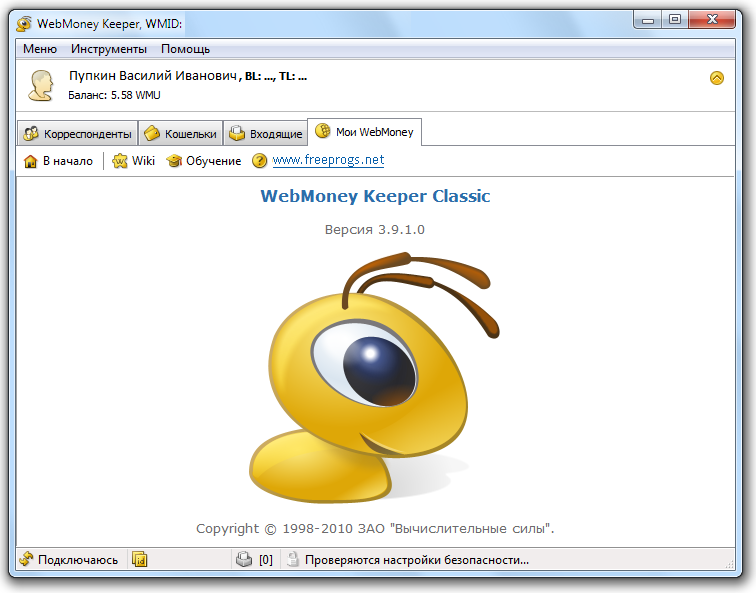Screen dimensions: 756x593
Task: Click the yellow question mark help icon
Action: pyautogui.click(x=259, y=161)
